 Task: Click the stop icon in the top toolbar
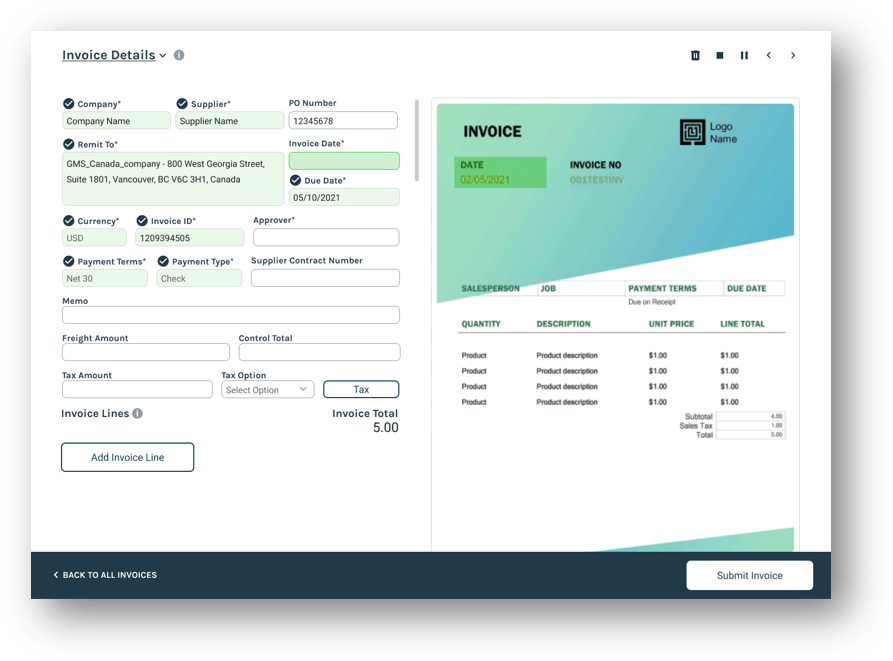pyautogui.click(x=719, y=55)
